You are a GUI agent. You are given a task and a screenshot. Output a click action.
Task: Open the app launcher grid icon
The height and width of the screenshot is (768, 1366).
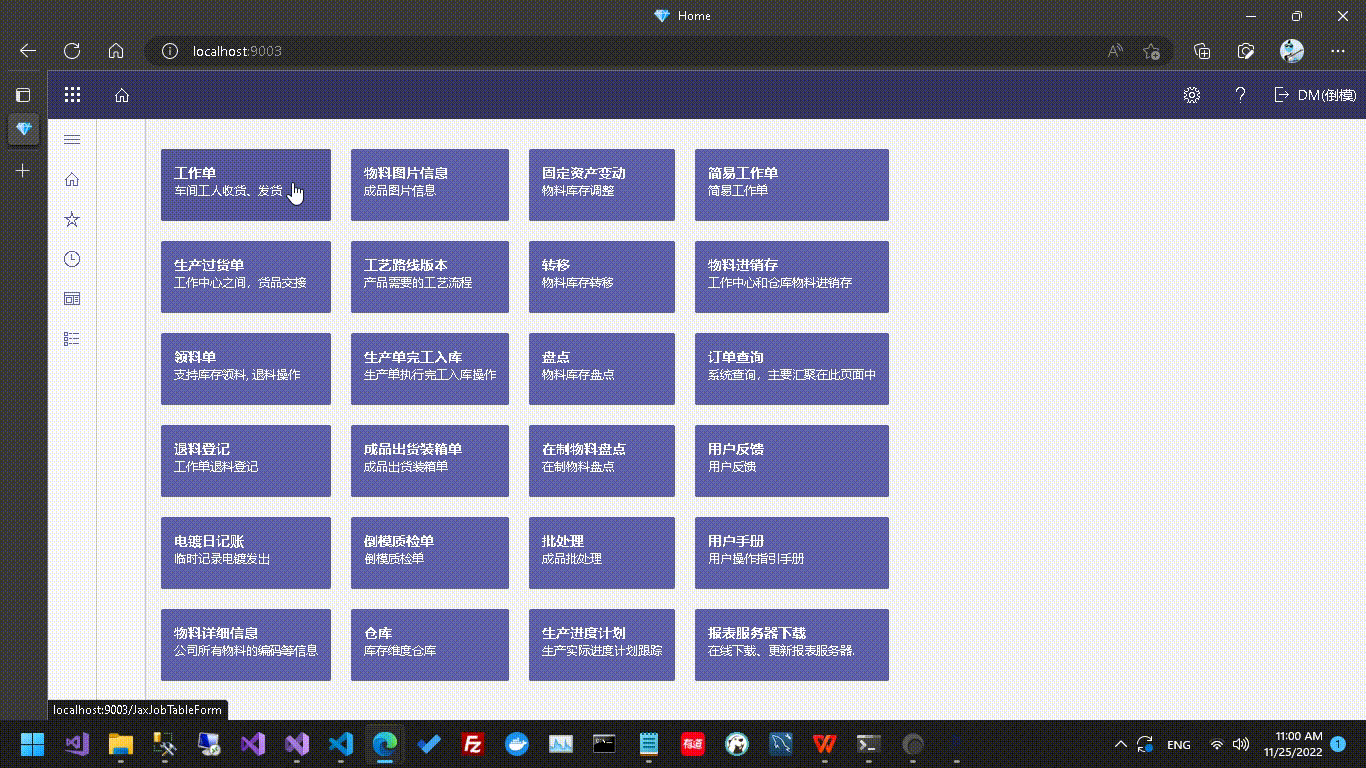(72, 95)
